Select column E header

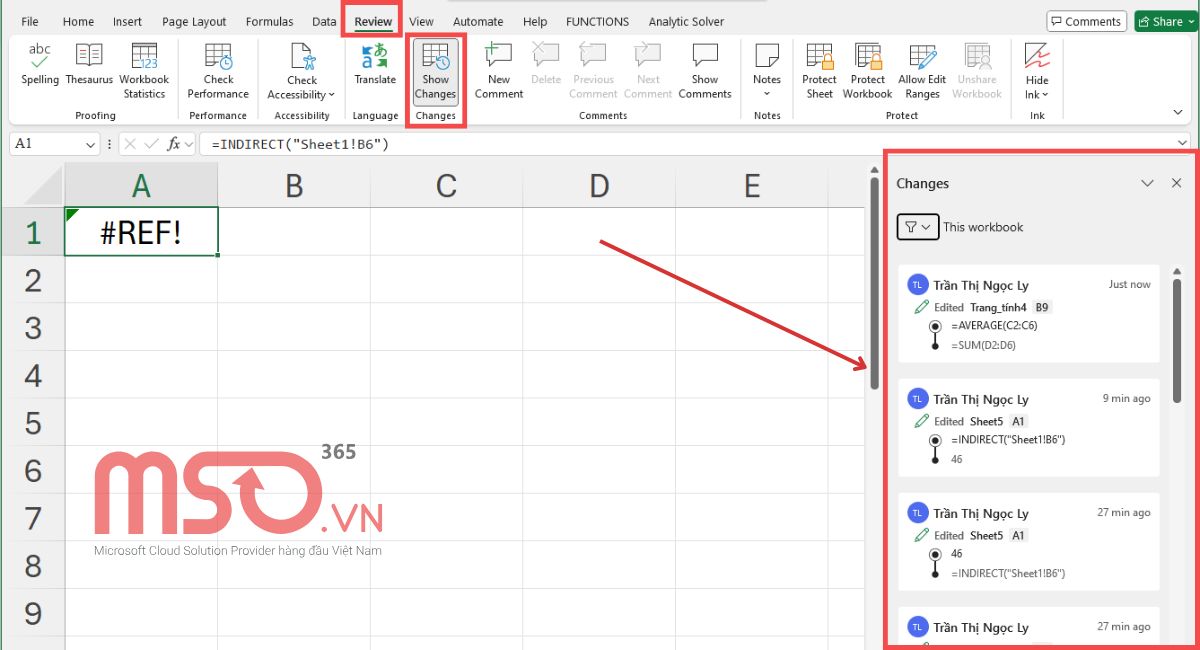(752, 185)
